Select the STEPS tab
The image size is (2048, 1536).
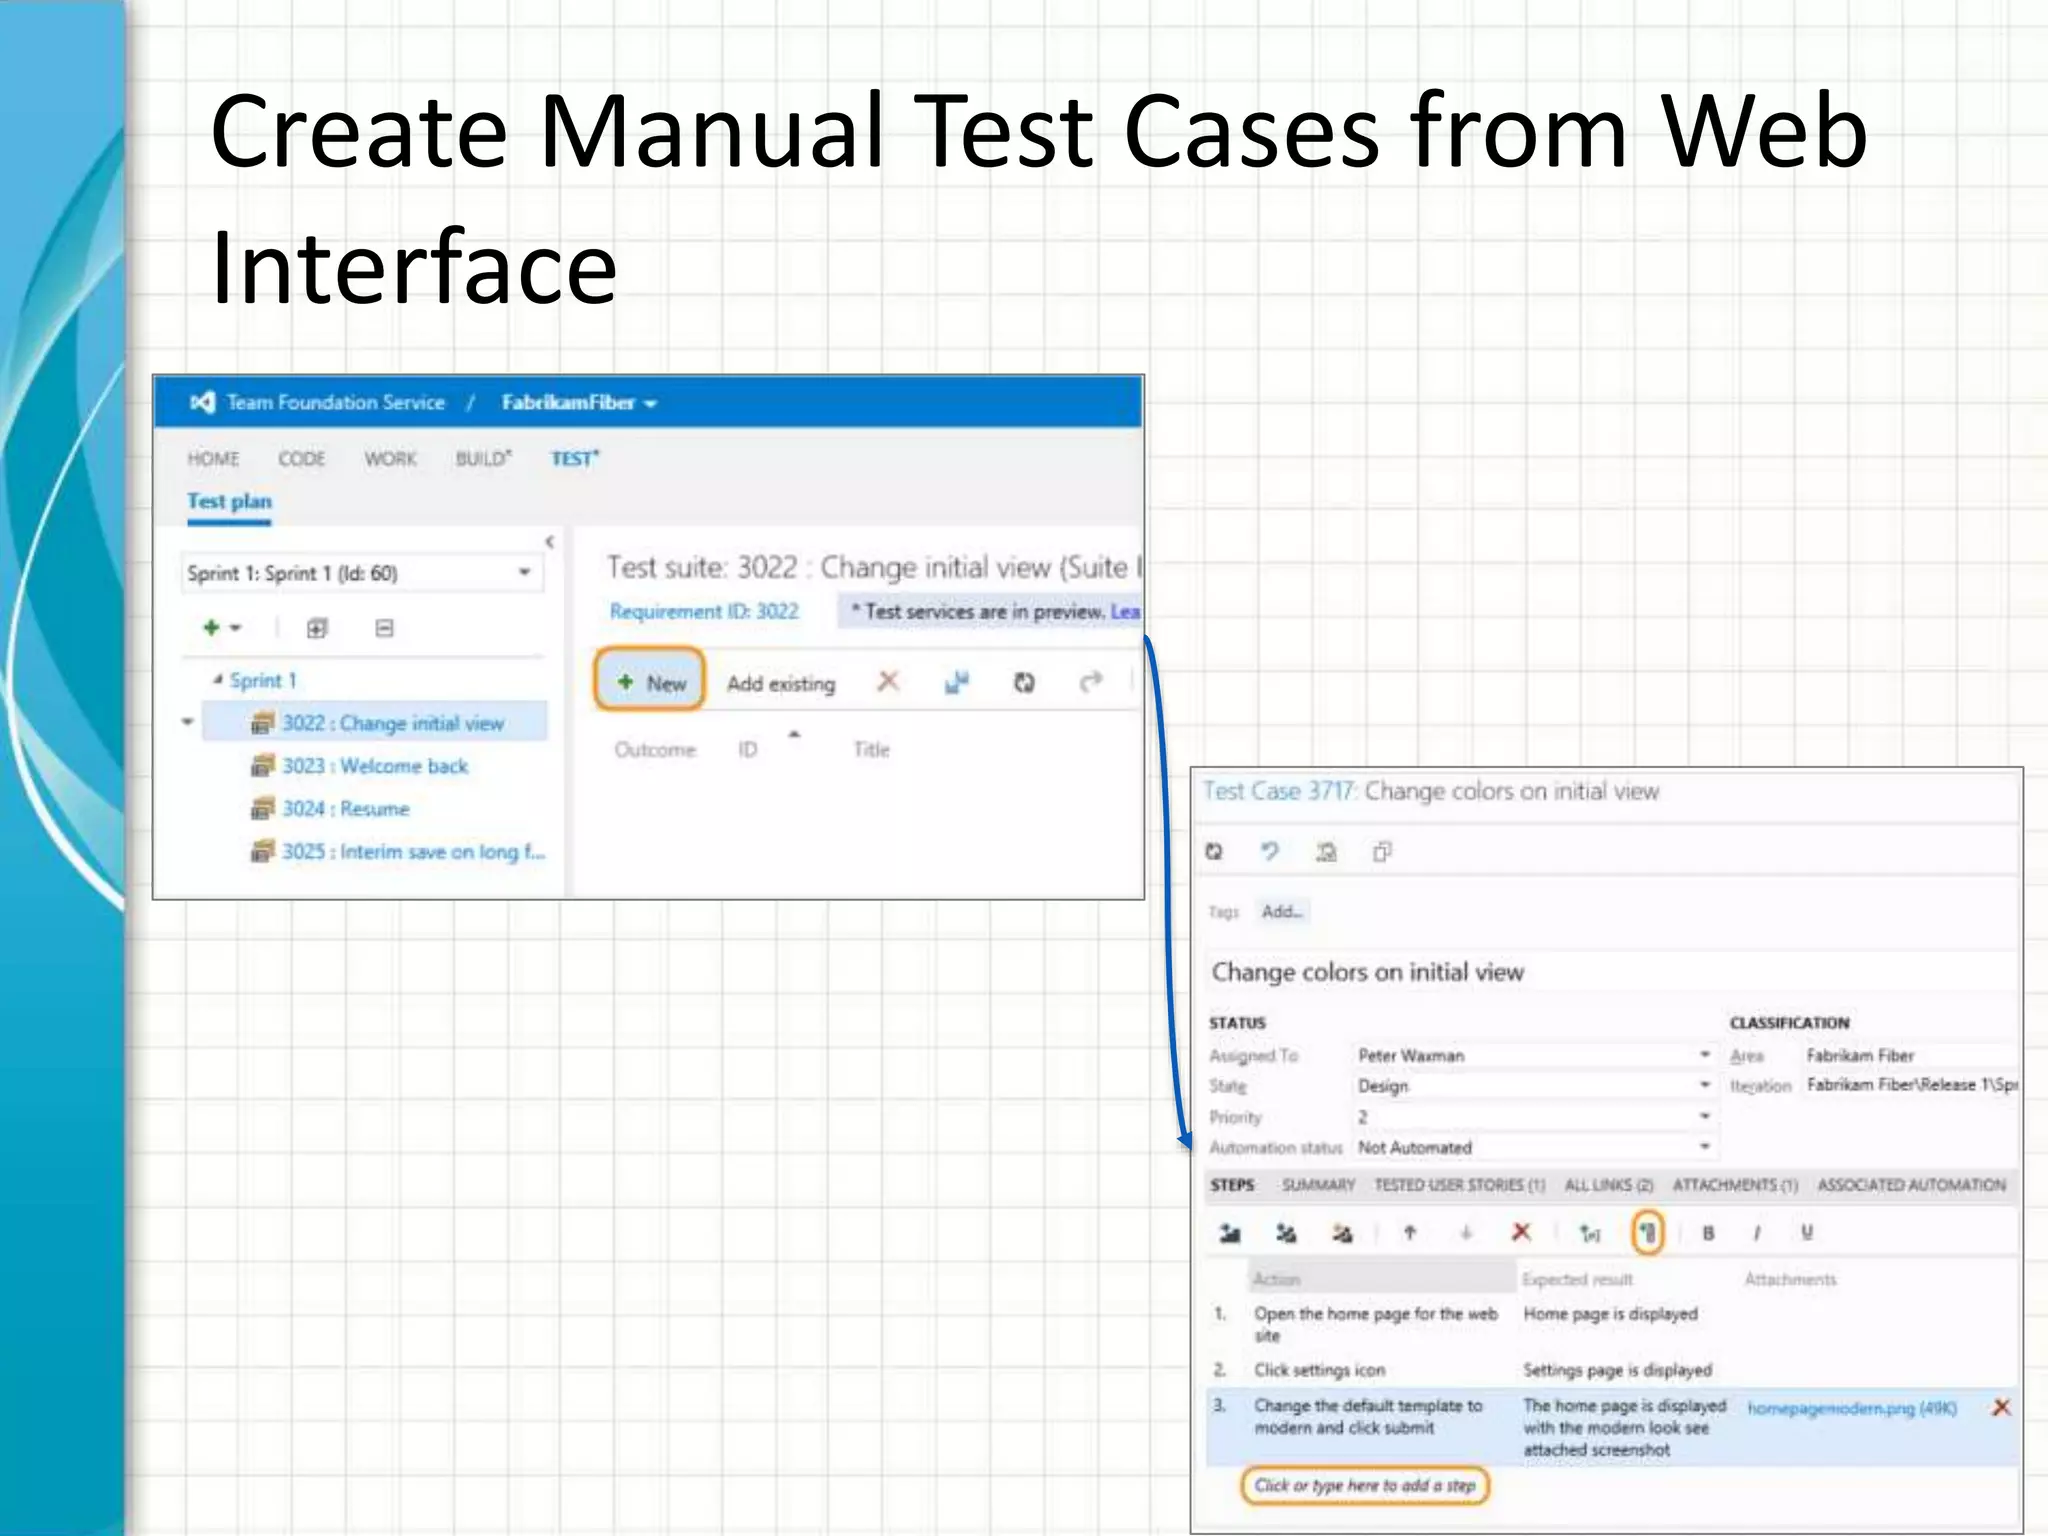click(x=1232, y=1185)
